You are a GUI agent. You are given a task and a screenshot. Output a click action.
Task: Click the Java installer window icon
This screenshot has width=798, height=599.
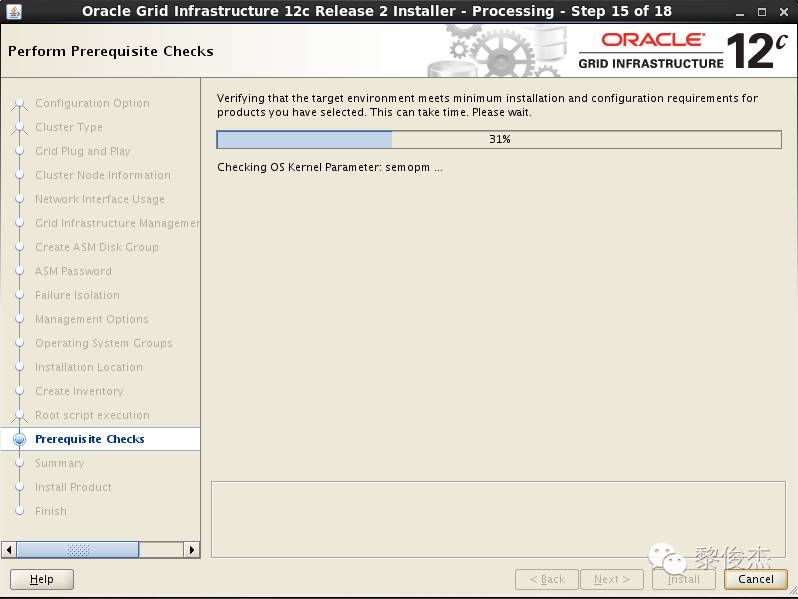click(x=14, y=11)
